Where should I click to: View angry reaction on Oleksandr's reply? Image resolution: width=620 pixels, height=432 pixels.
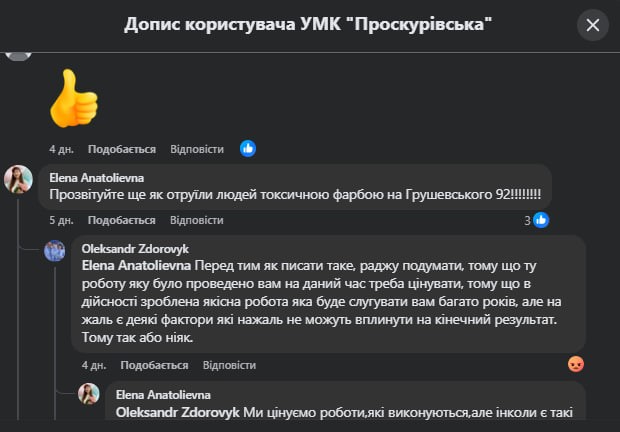(x=575, y=365)
